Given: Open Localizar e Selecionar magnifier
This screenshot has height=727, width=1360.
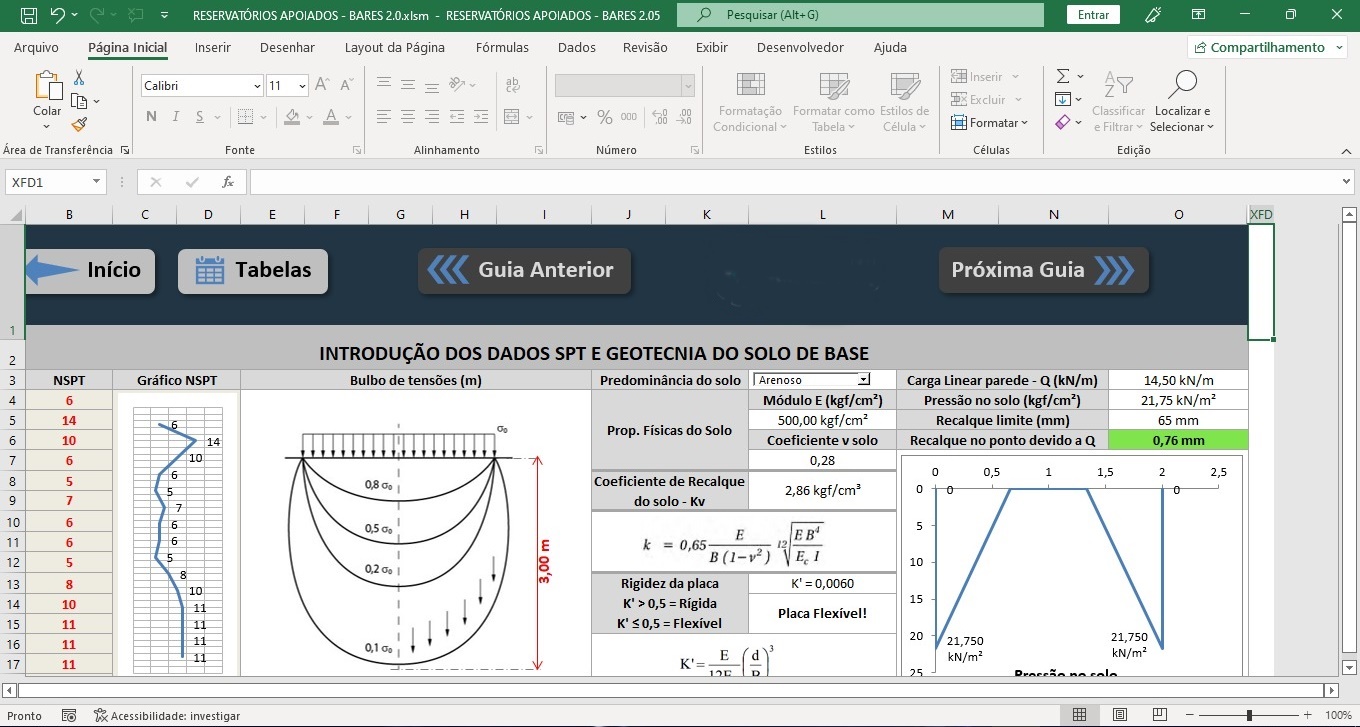Looking at the screenshot, I should 1182,101.
